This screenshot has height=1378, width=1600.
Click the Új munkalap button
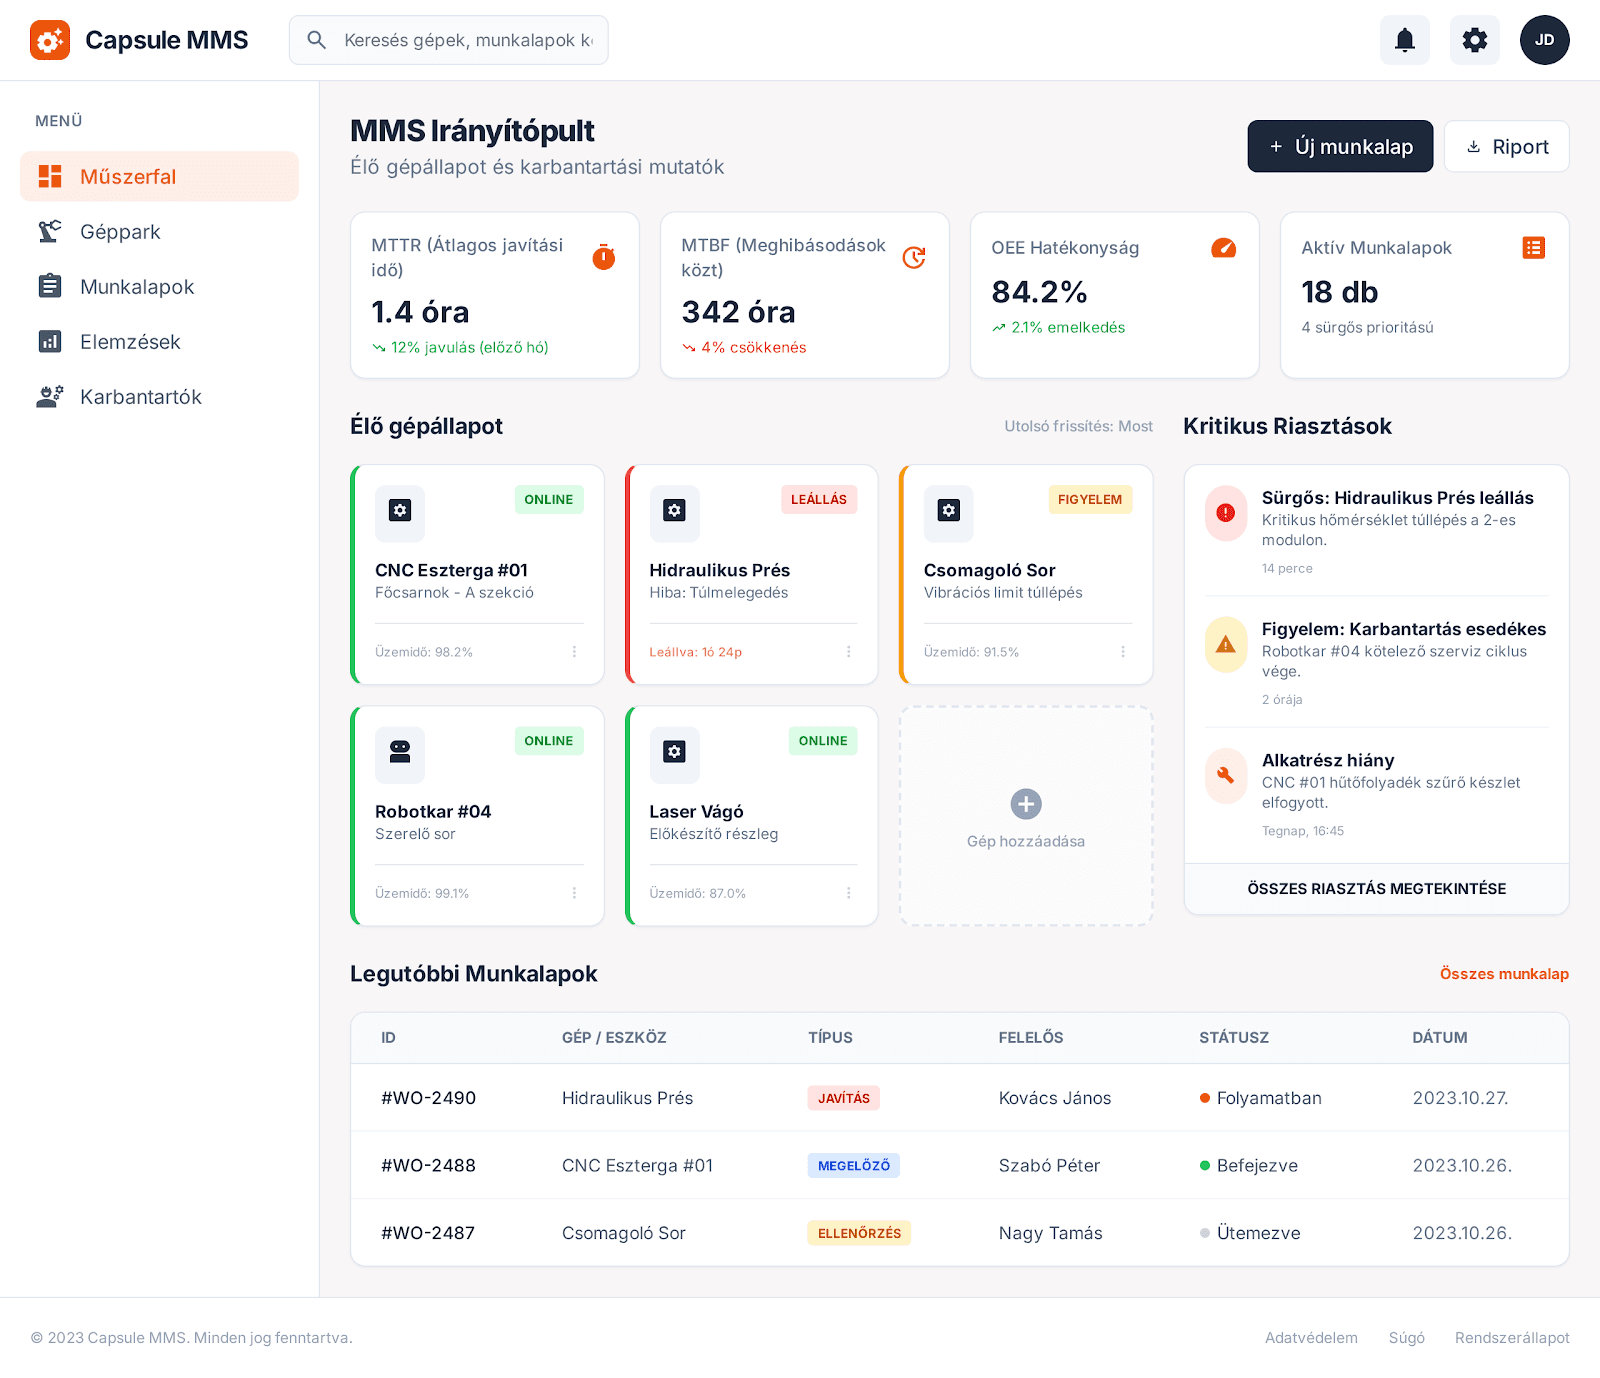1339,147
